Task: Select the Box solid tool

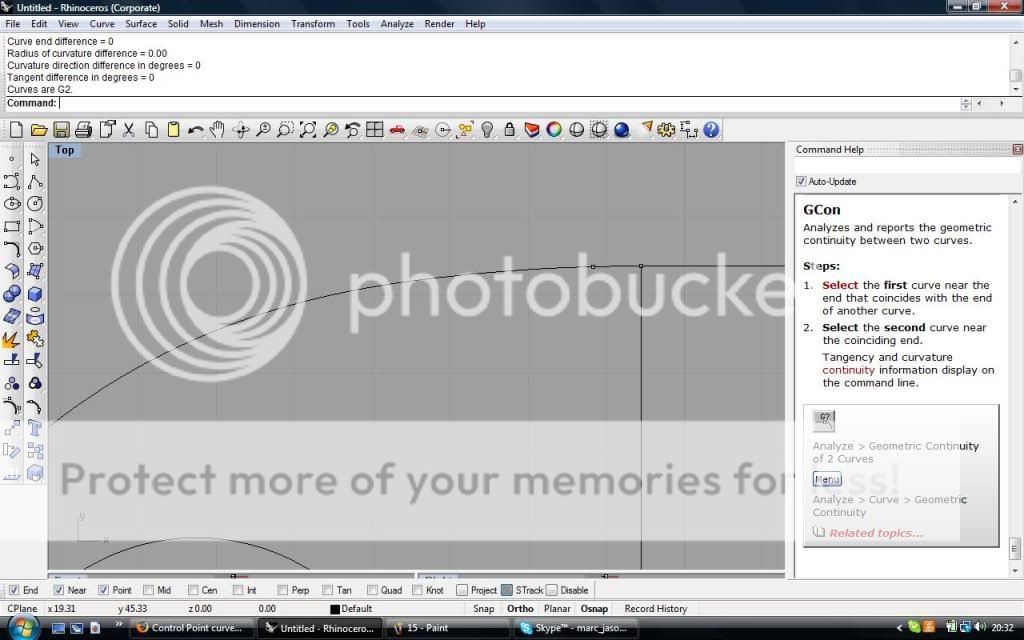Action: (35, 294)
